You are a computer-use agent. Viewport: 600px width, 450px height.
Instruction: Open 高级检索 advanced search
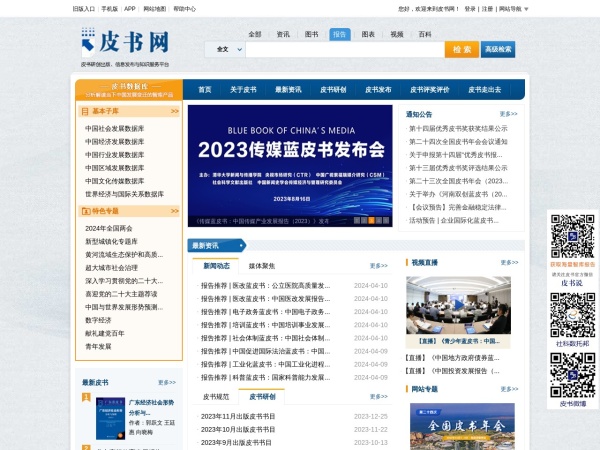tap(498, 49)
